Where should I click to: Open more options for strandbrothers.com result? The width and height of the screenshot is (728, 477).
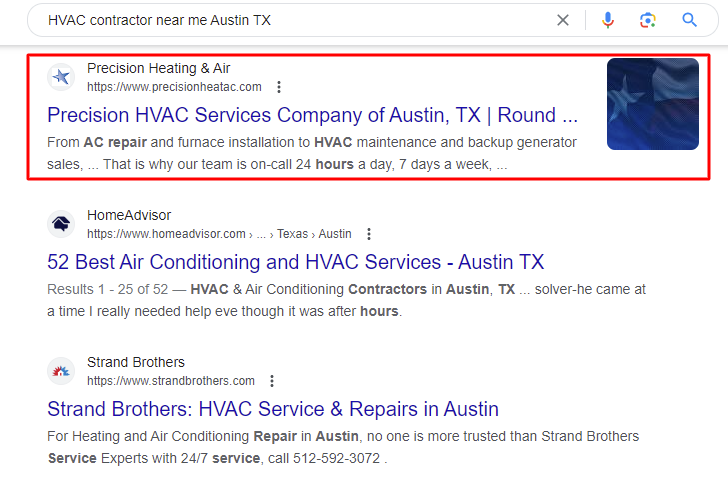[272, 381]
